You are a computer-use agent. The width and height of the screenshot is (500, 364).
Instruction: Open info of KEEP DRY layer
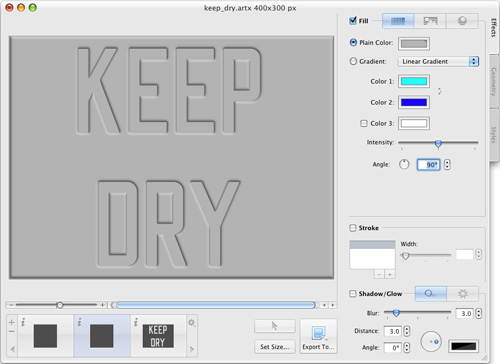tap(136, 322)
